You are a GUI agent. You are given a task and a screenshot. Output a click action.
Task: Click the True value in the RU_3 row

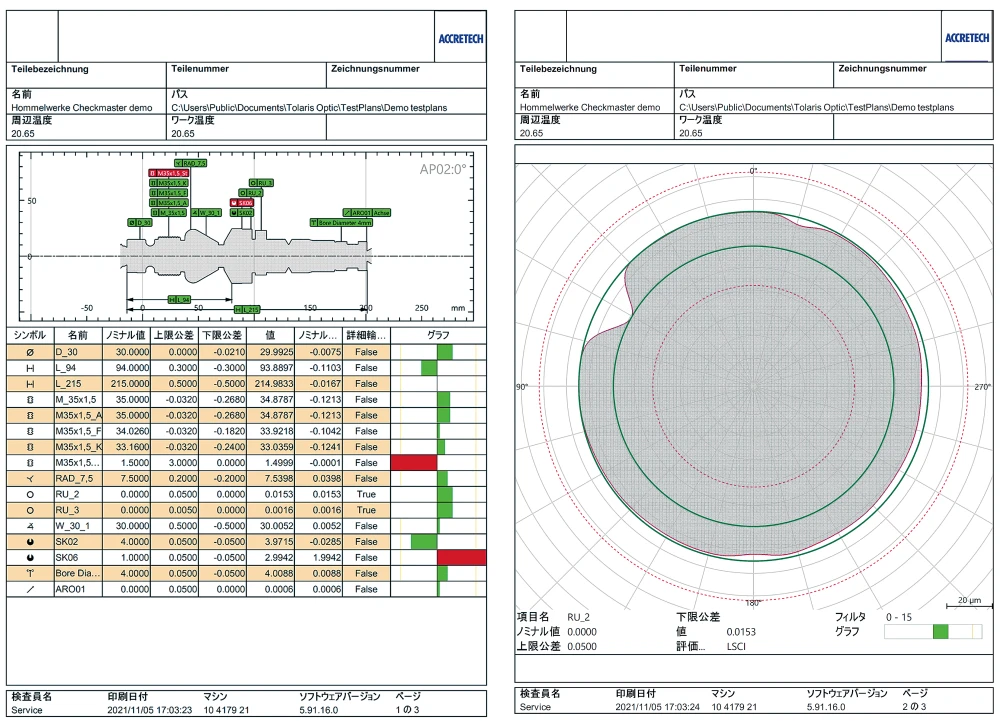point(366,510)
